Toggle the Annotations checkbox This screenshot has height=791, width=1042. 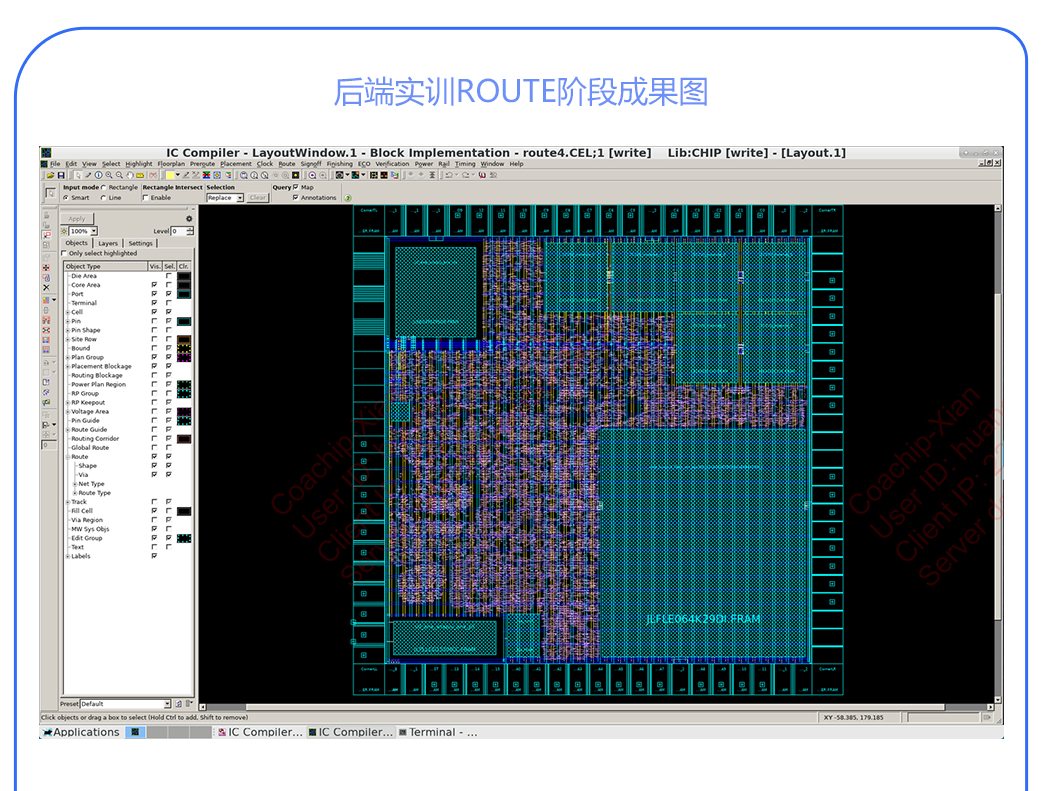(296, 197)
